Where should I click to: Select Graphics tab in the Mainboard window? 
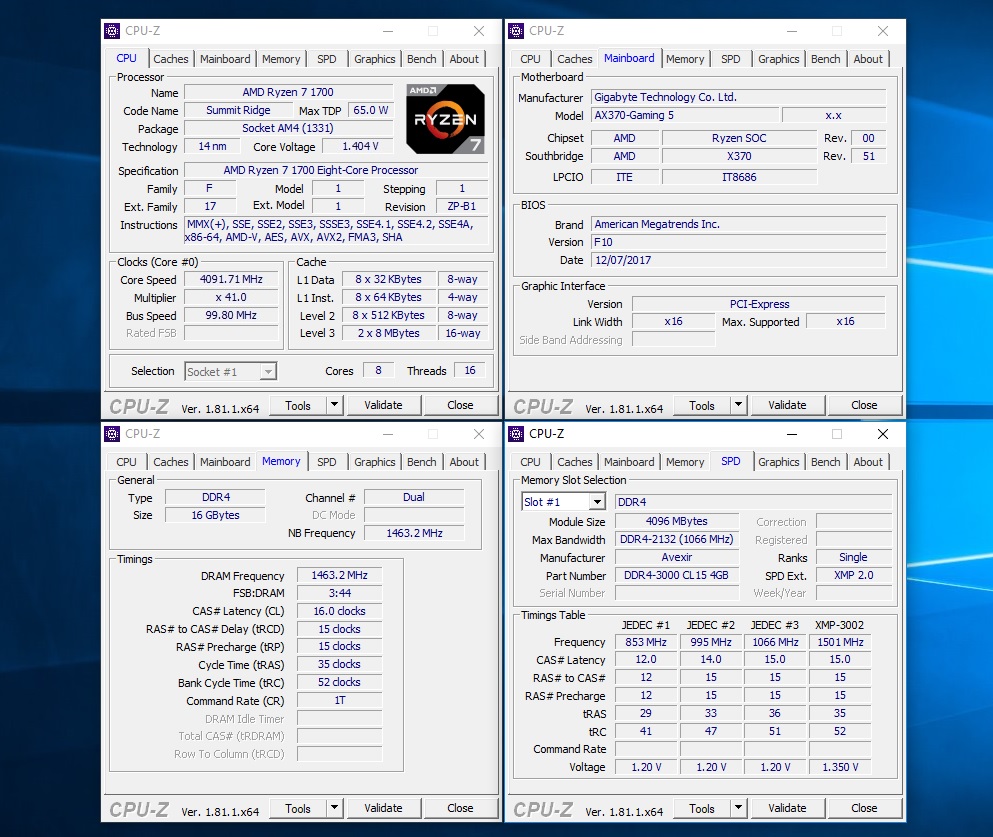coord(778,59)
